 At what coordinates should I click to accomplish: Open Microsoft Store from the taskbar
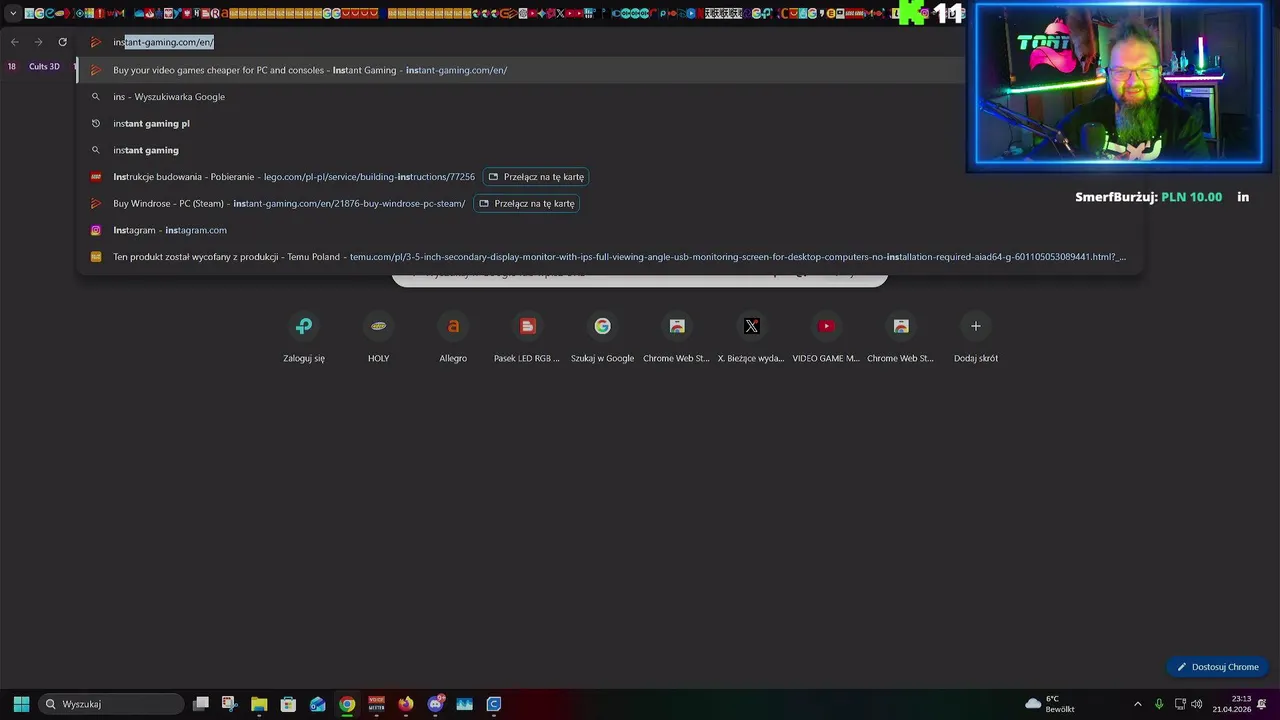[x=288, y=704]
